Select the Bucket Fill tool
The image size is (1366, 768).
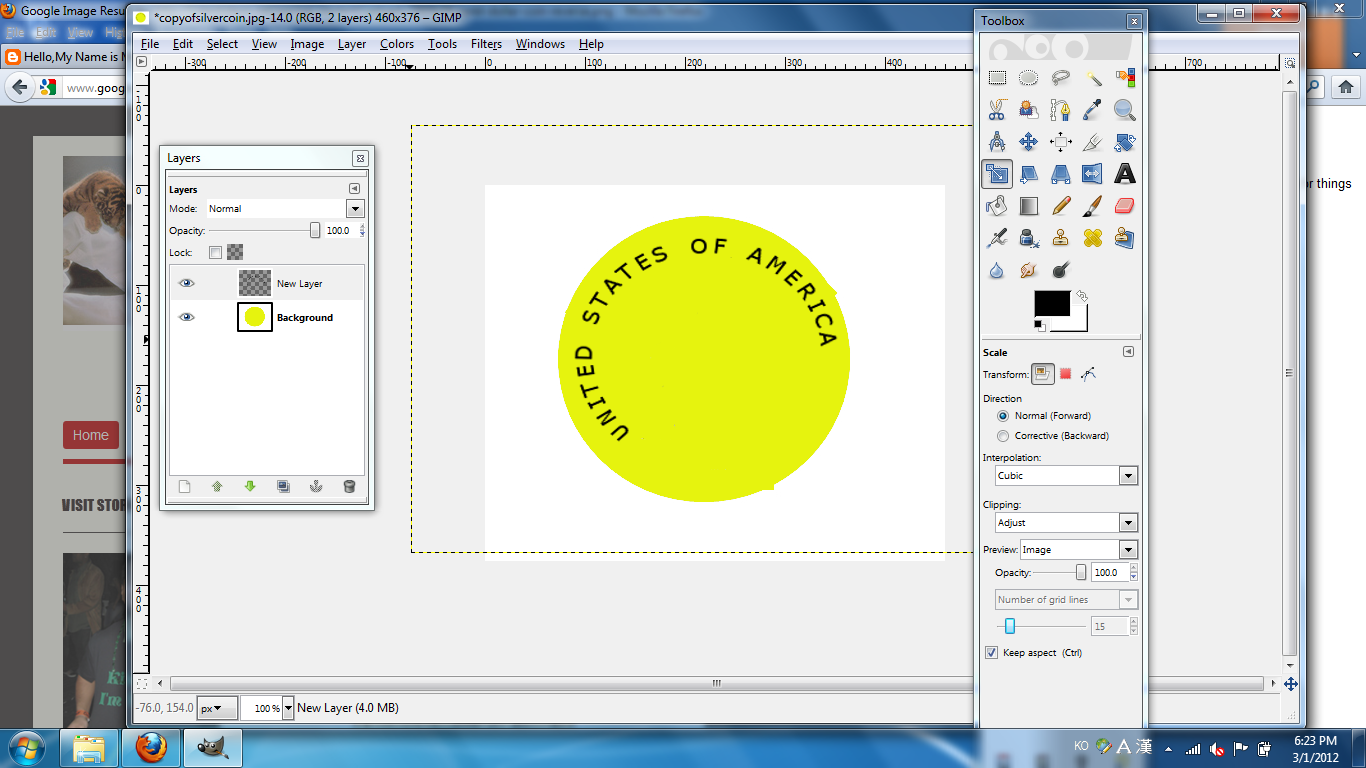pyautogui.click(x=997, y=206)
